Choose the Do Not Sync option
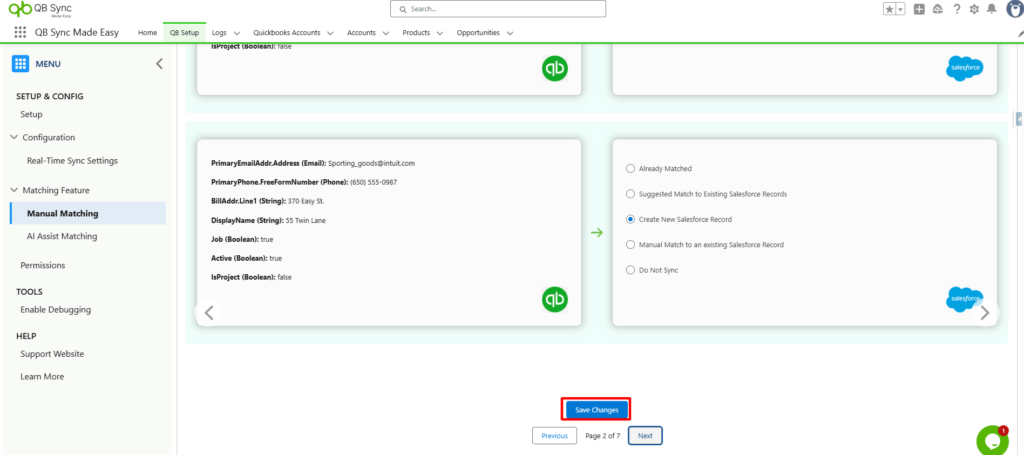1024x455 pixels. [x=630, y=270]
